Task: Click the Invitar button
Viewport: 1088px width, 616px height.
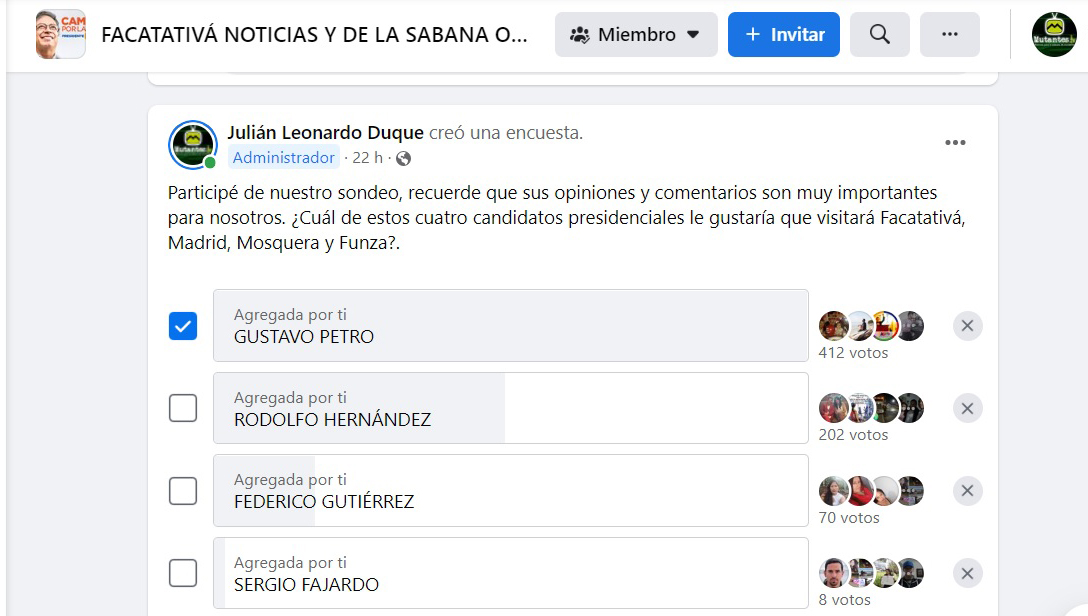Action: tap(784, 35)
